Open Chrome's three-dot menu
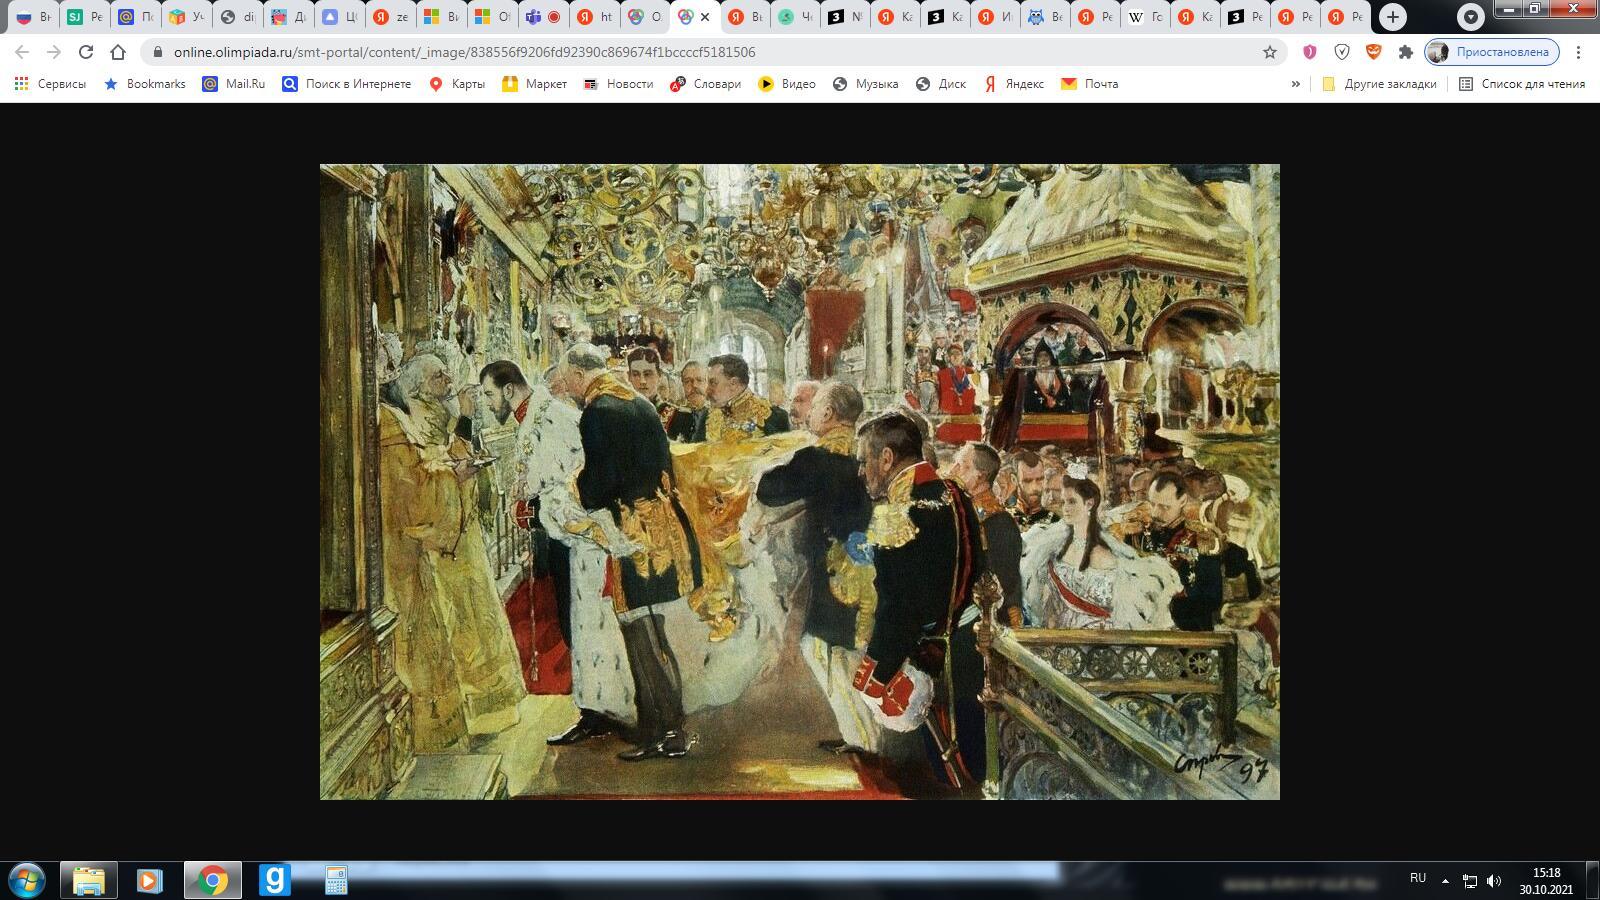Image resolution: width=1600 pixels, height=900 pixels. [x=1578, y=52]
